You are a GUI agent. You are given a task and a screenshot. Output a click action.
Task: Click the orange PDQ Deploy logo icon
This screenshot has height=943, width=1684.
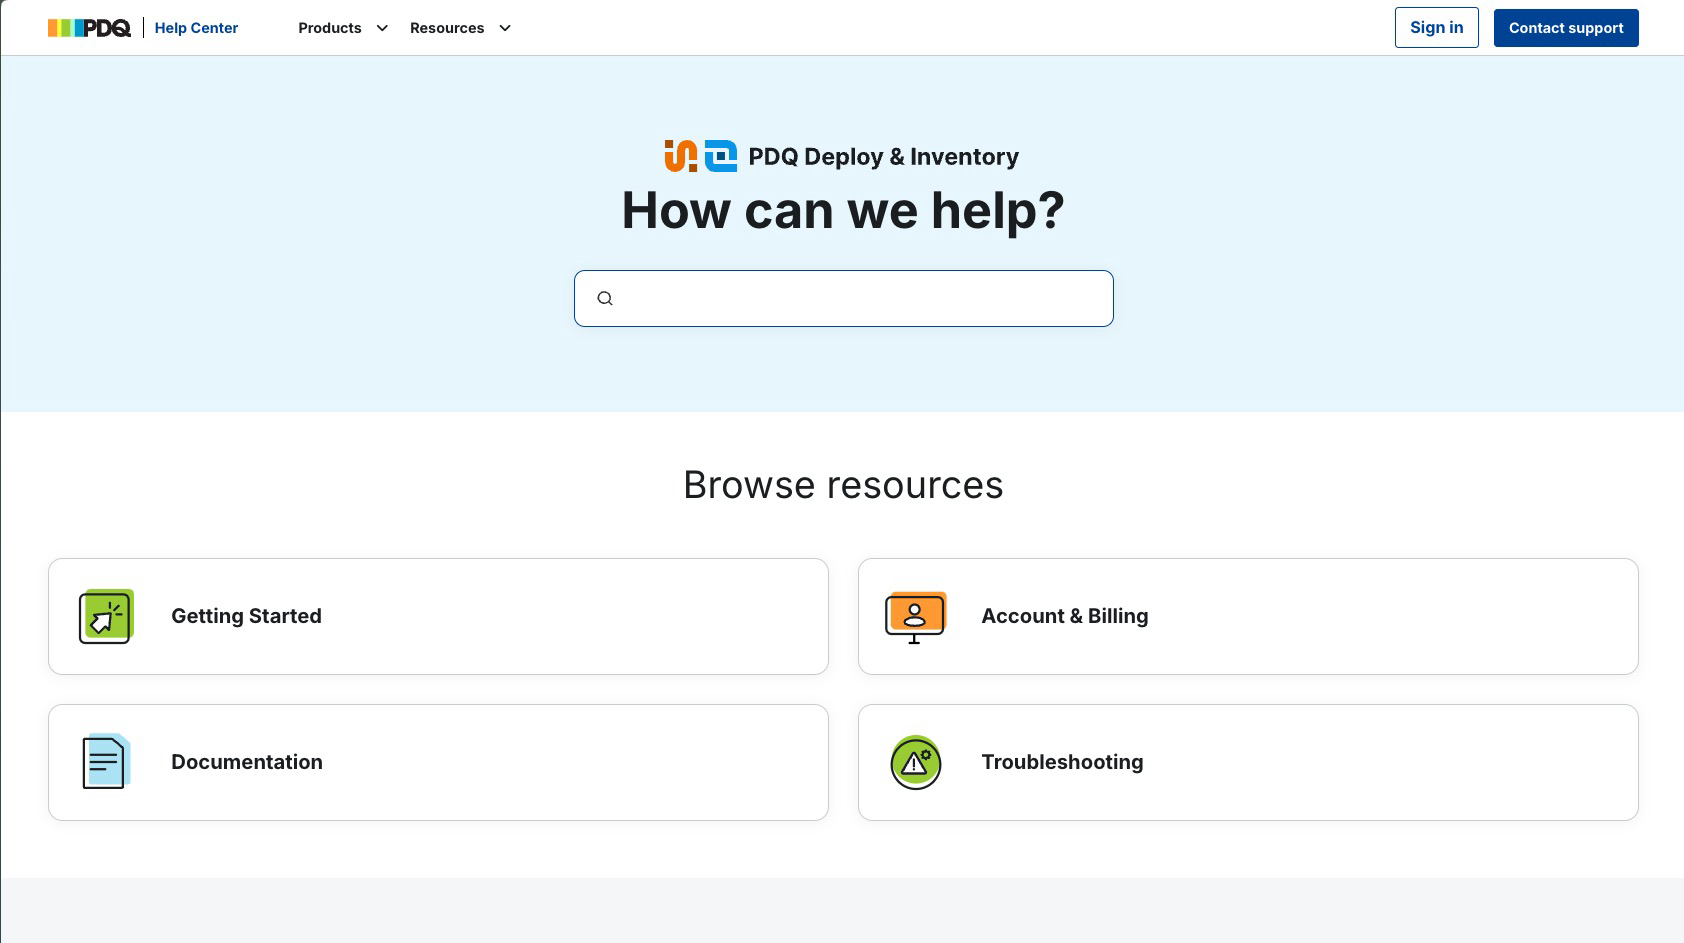tap(681, 156)
